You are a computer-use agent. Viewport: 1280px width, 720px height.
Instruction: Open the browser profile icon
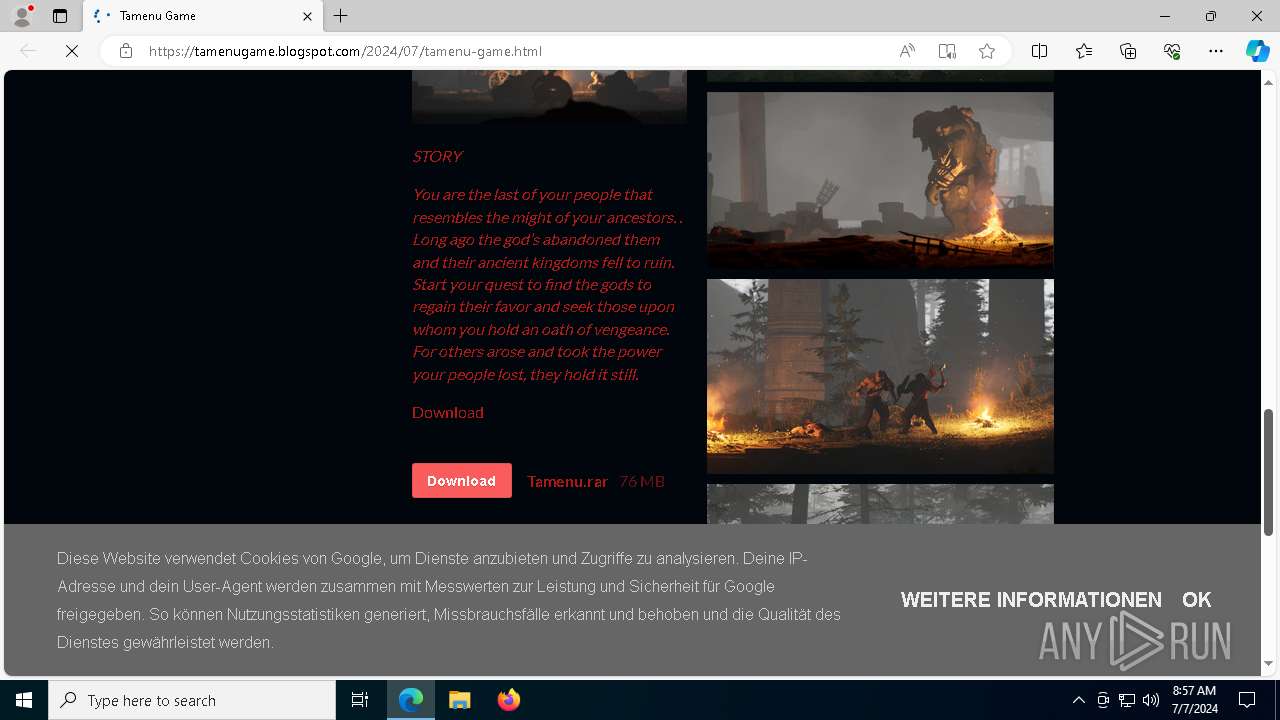[x=22, y=16]
